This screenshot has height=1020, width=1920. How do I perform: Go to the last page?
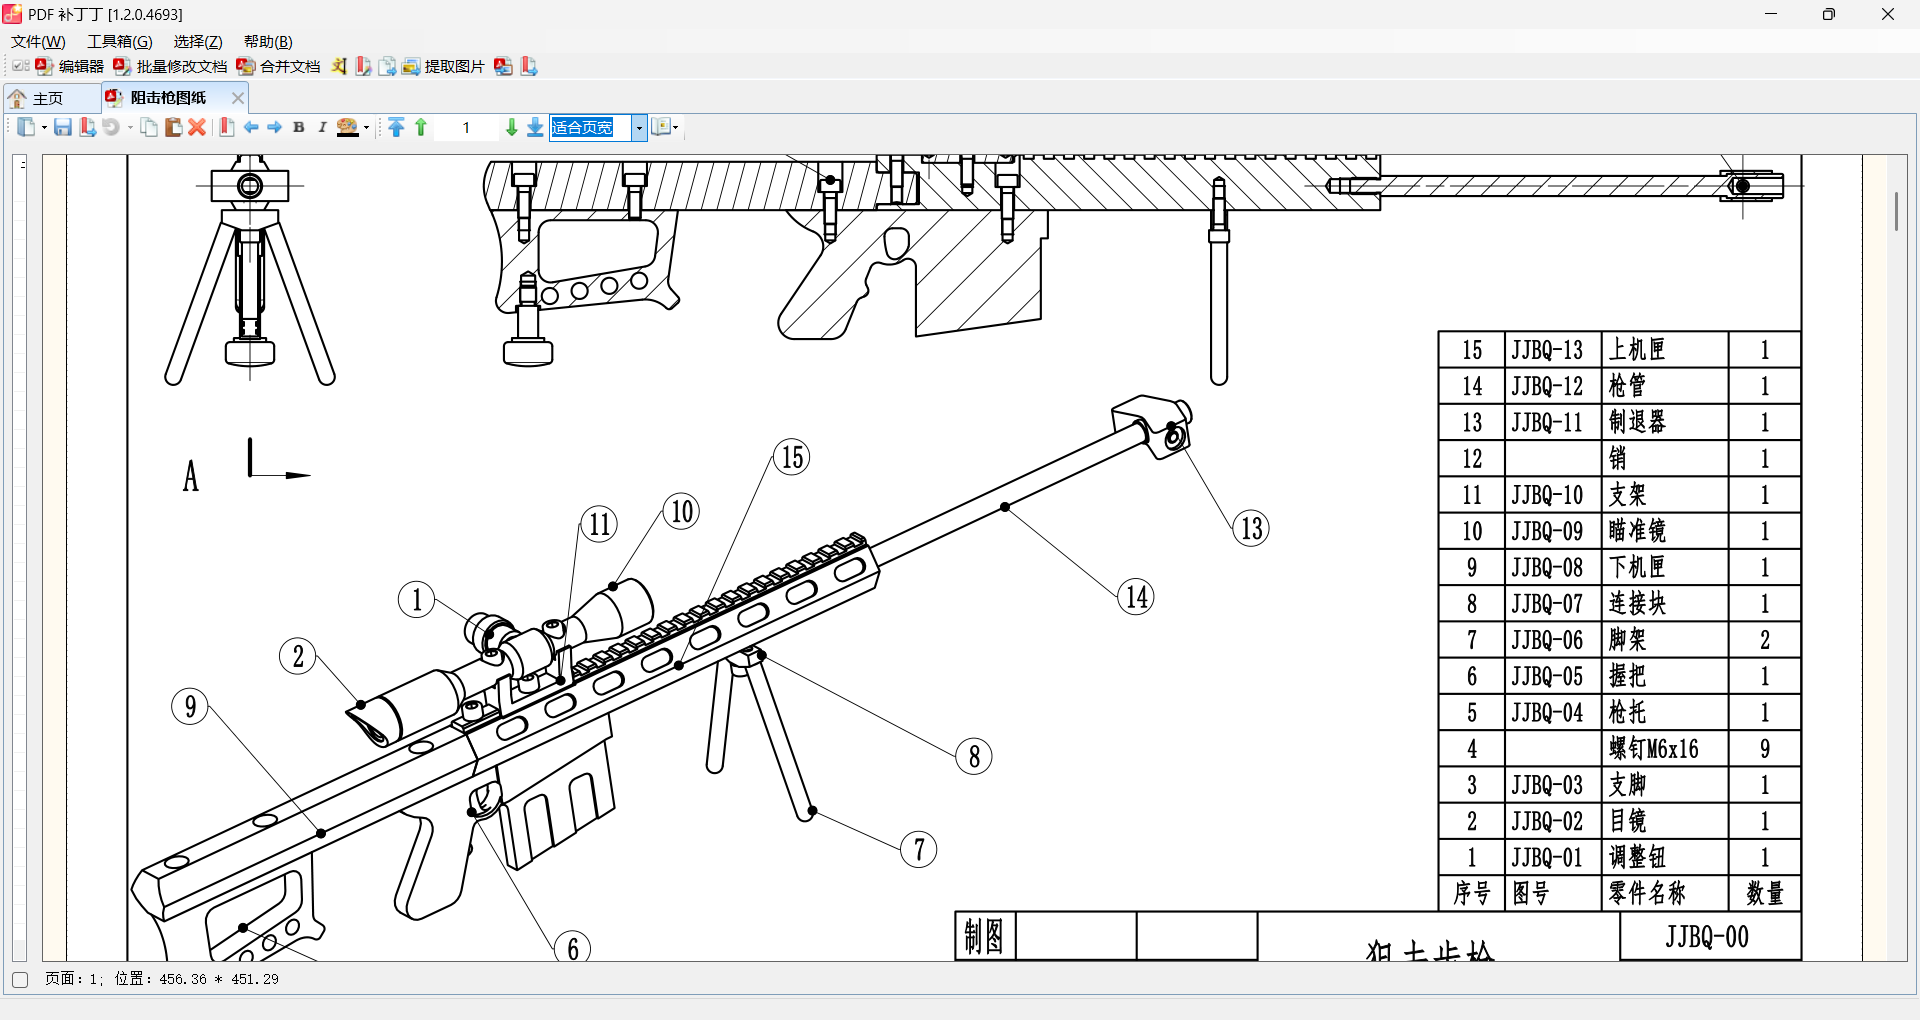[x=533, y=127]
